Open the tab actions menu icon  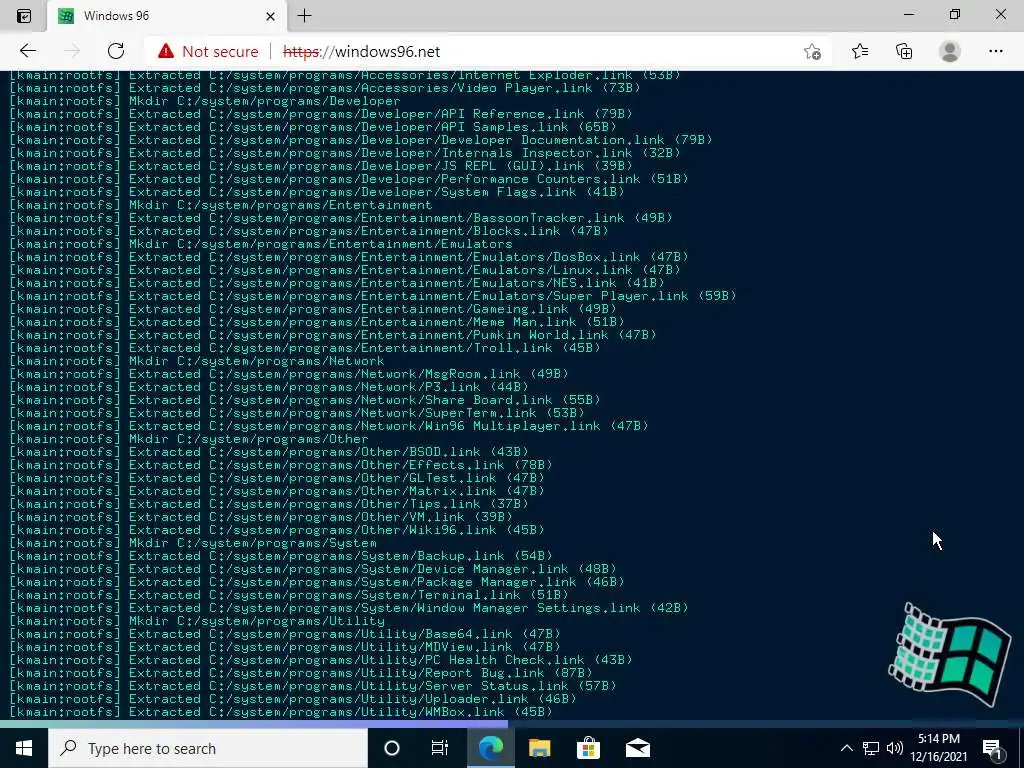point(24,16)
